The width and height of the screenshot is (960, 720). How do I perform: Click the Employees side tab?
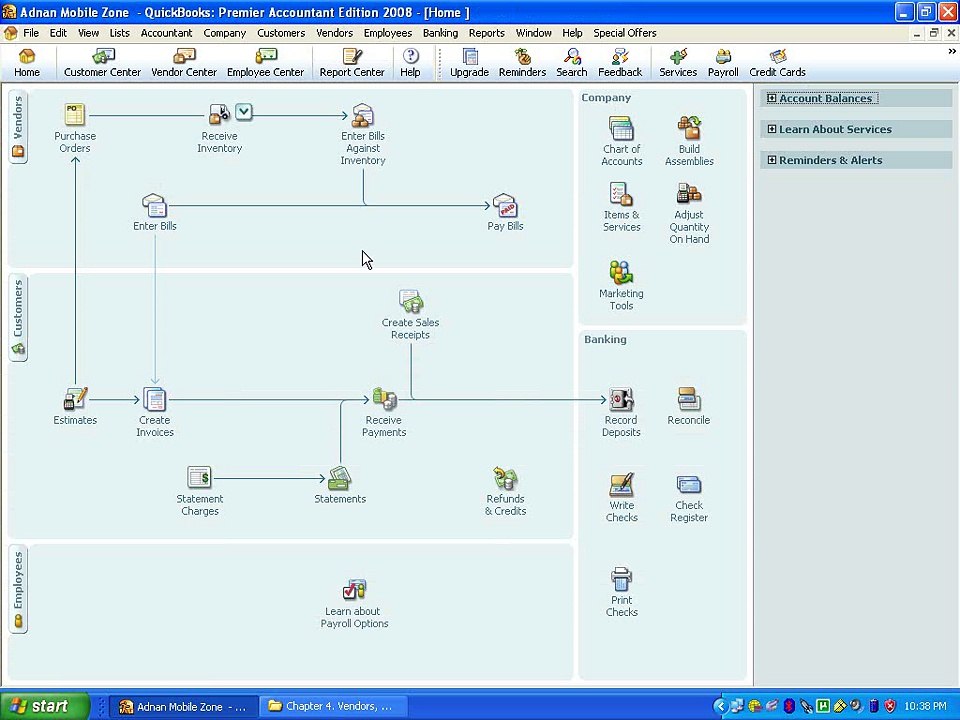[x=18, y=589]
